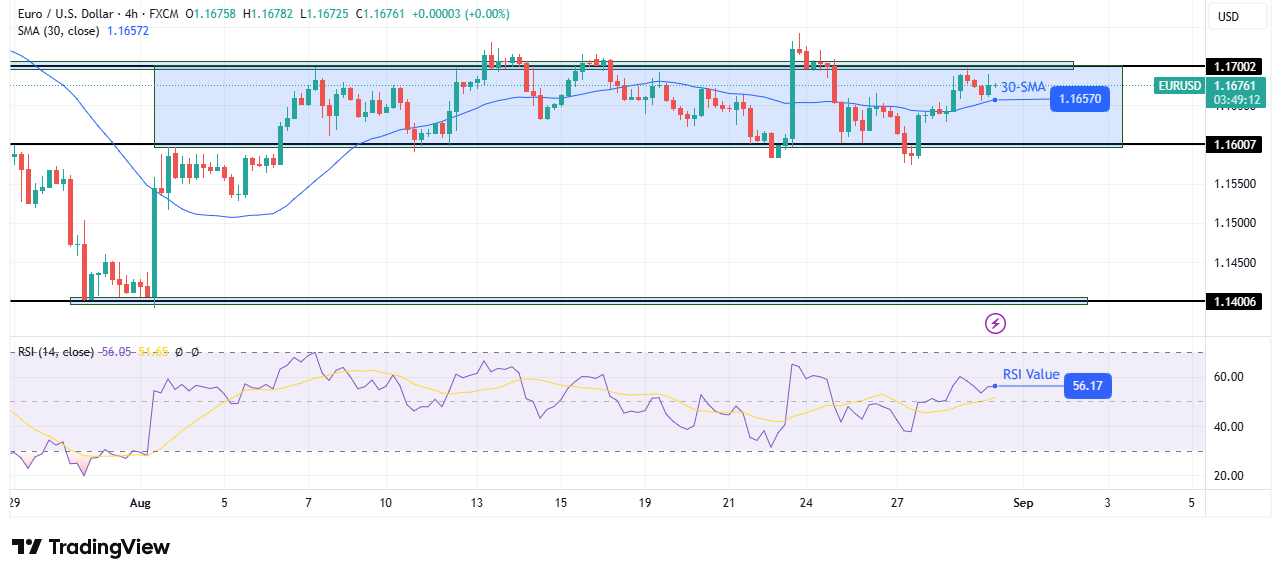
Task: Click the Sep label on the date axis
Action: (x=1023, y=503)
